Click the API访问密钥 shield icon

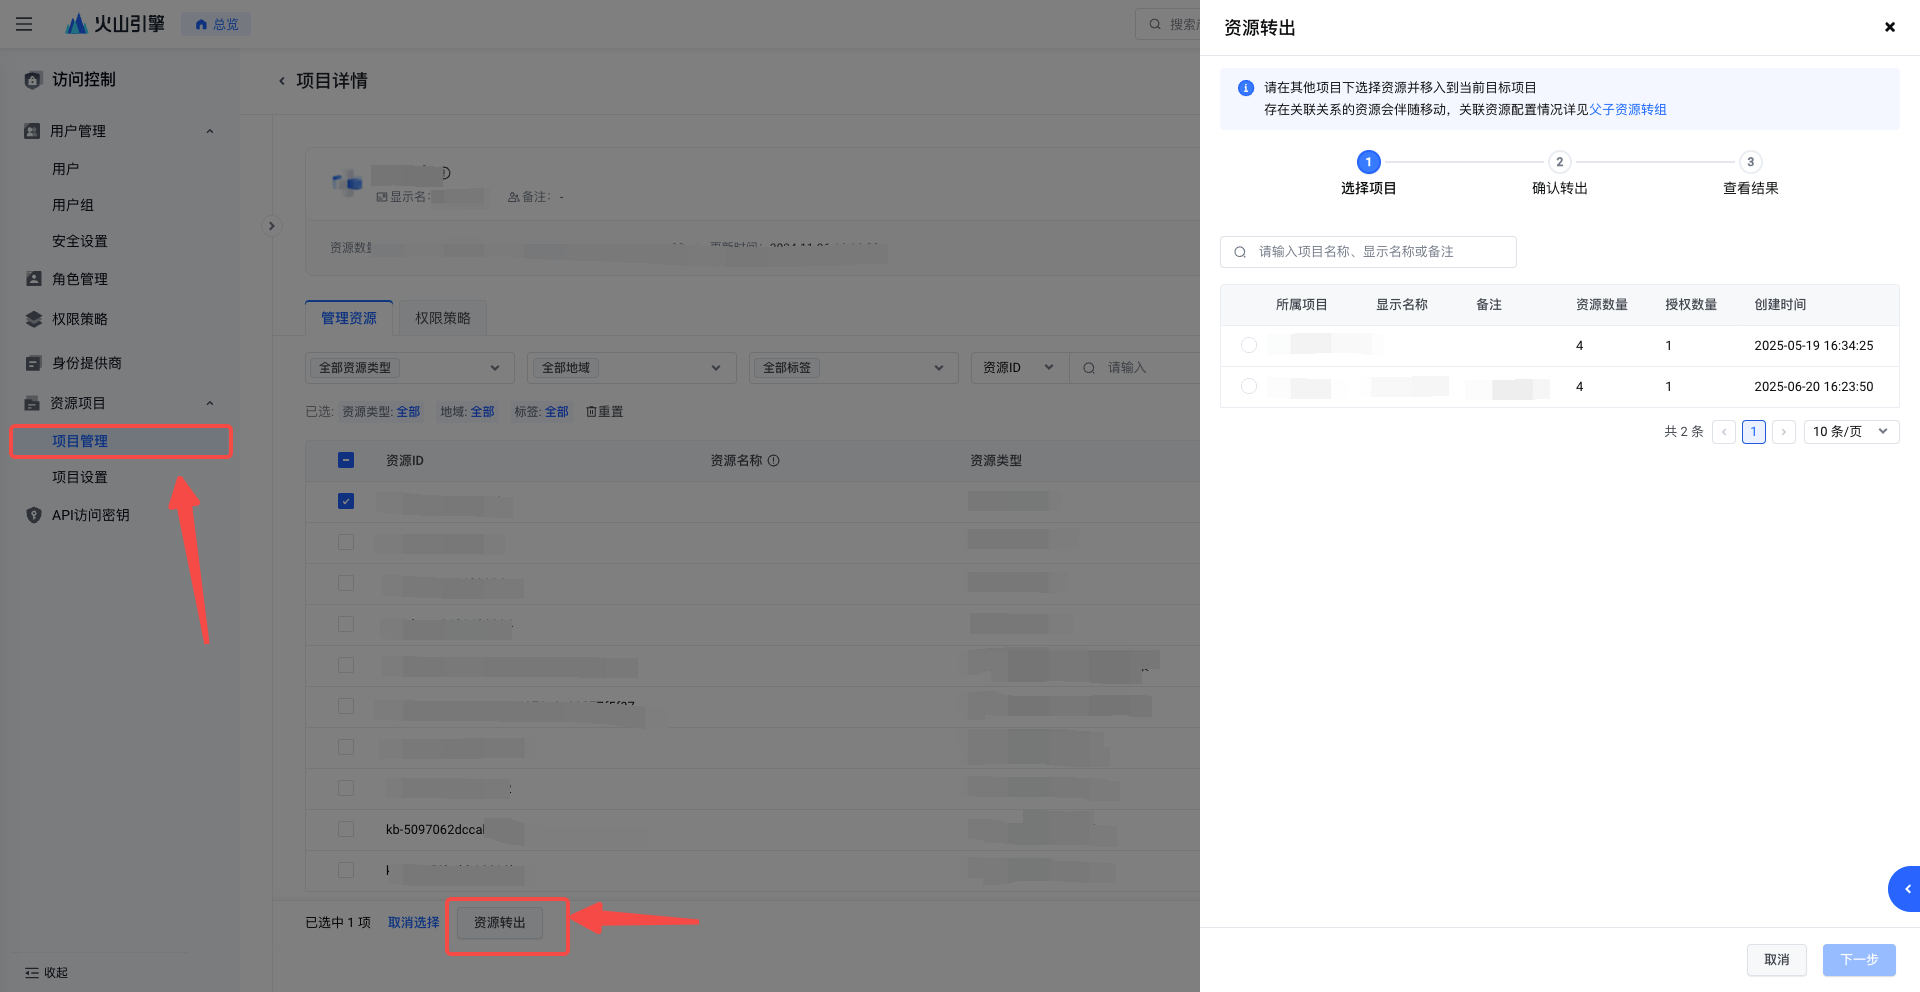34,515
